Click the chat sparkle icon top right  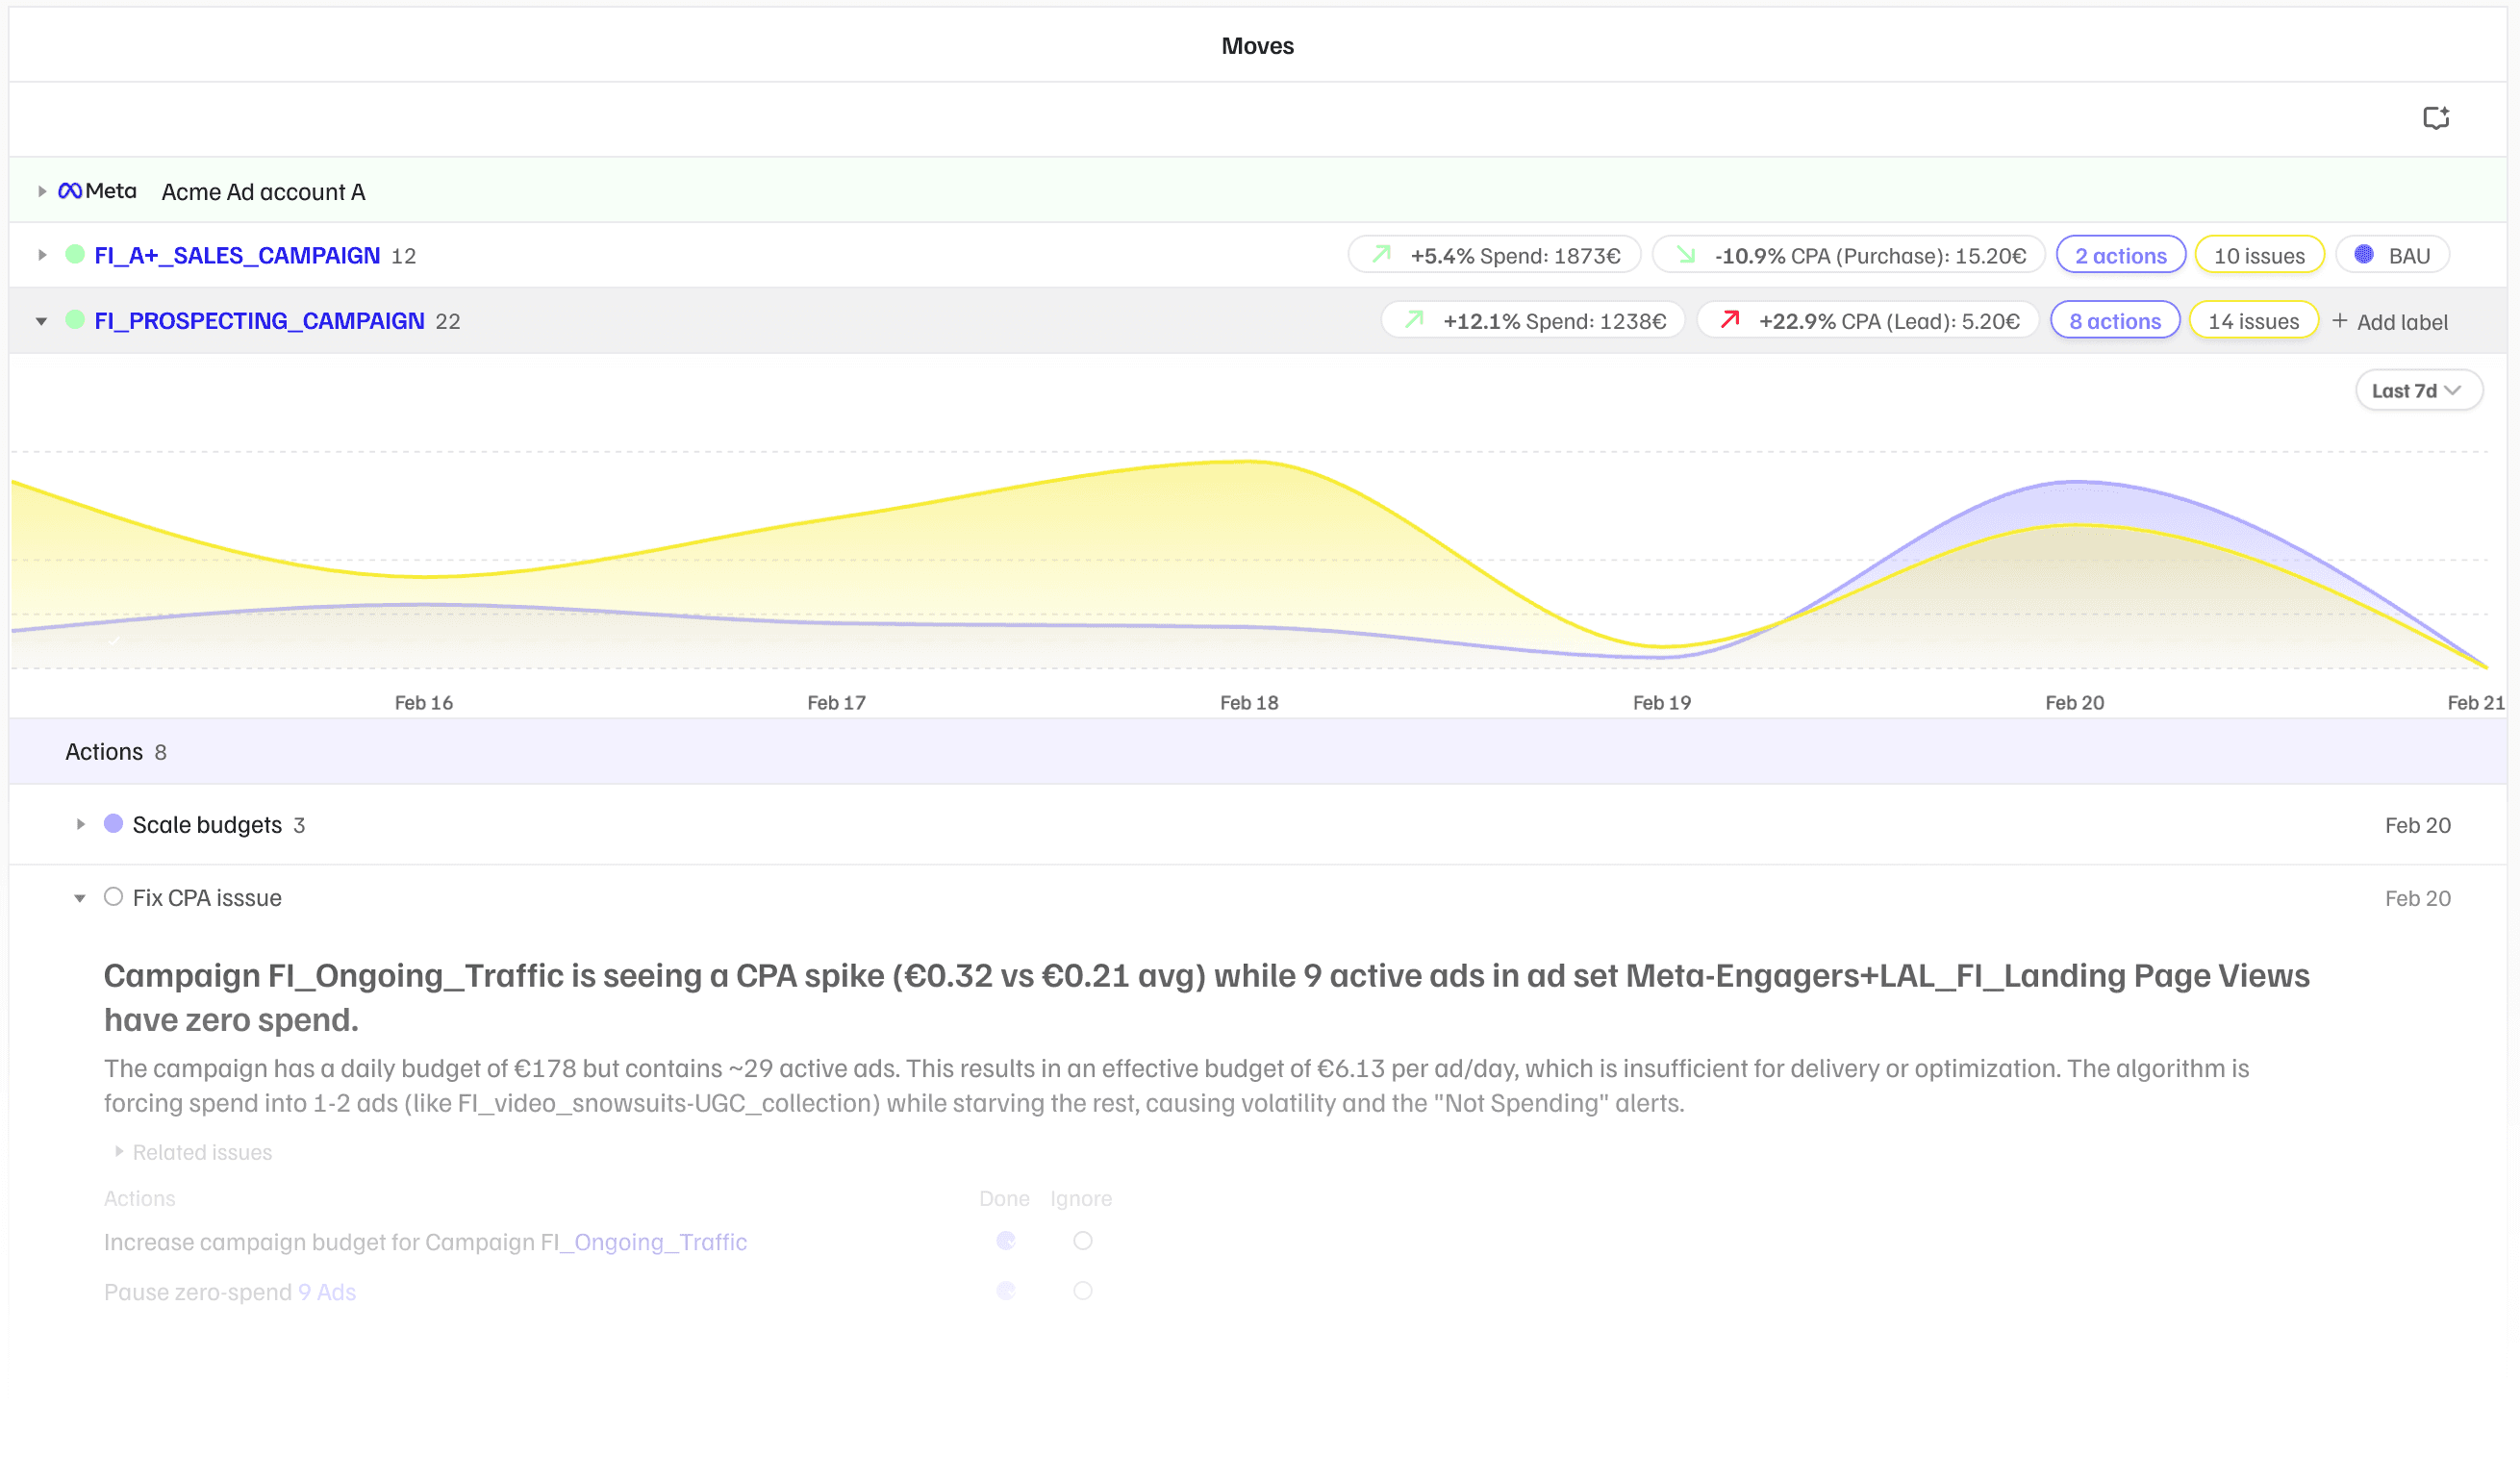click(x=2435, y=118)
